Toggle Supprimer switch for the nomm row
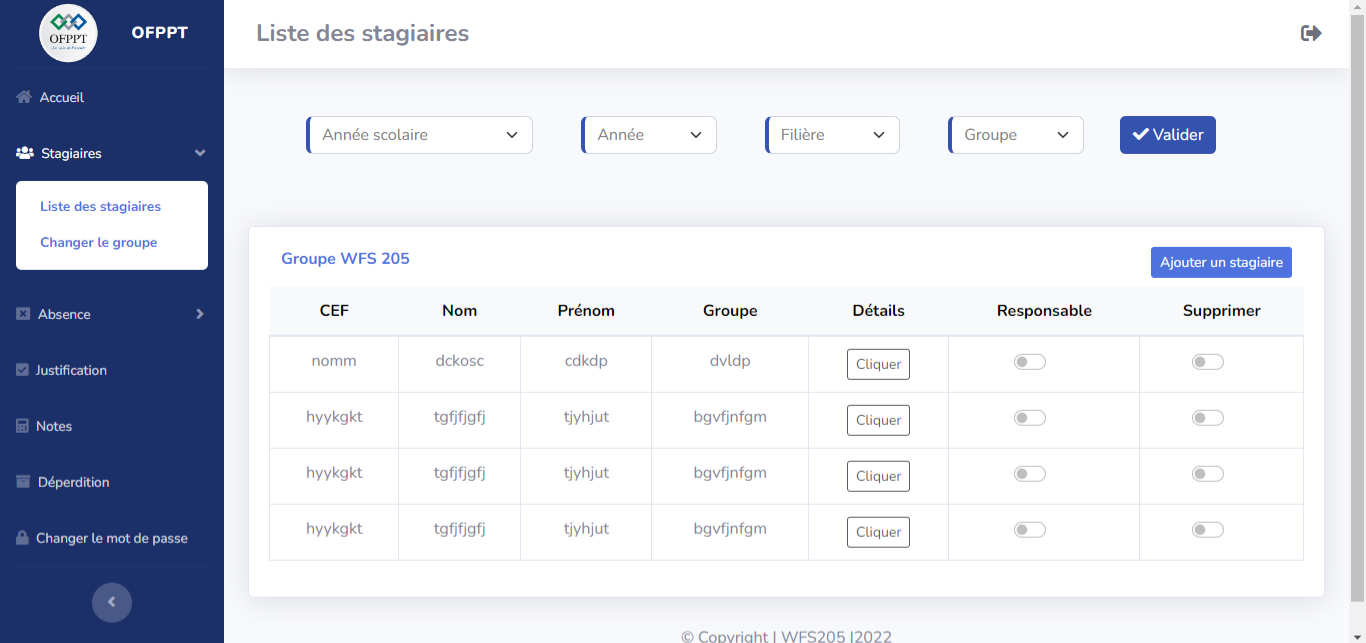 point(1207,362)
